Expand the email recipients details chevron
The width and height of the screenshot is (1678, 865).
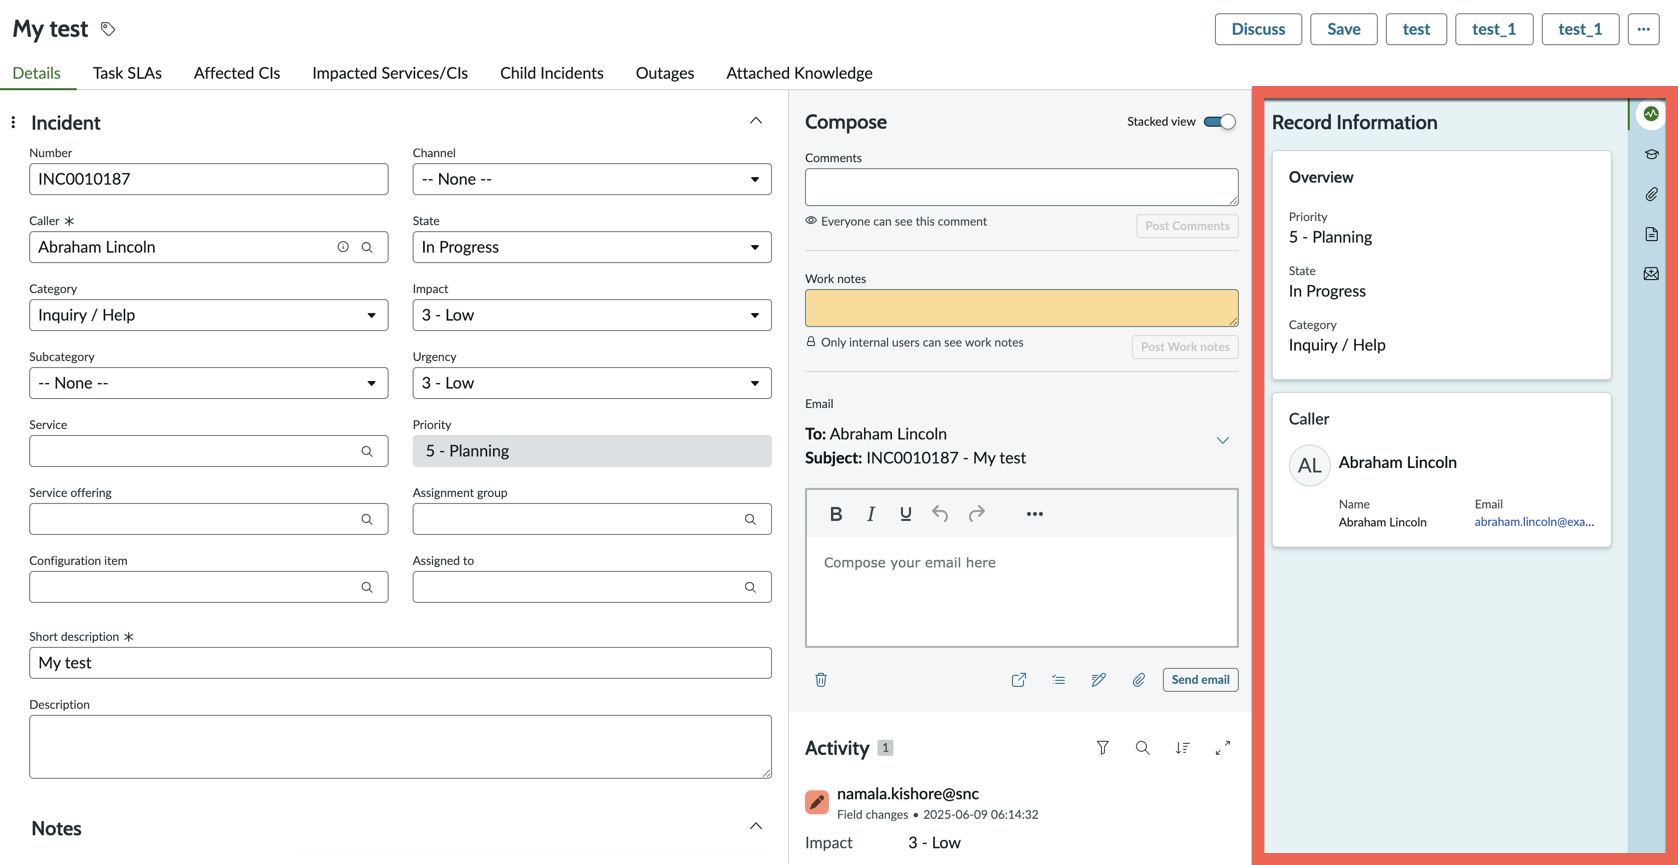(1223, 440)
